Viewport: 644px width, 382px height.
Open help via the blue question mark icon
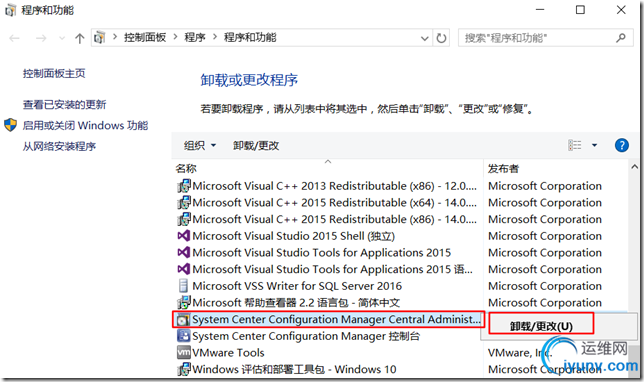621,145
